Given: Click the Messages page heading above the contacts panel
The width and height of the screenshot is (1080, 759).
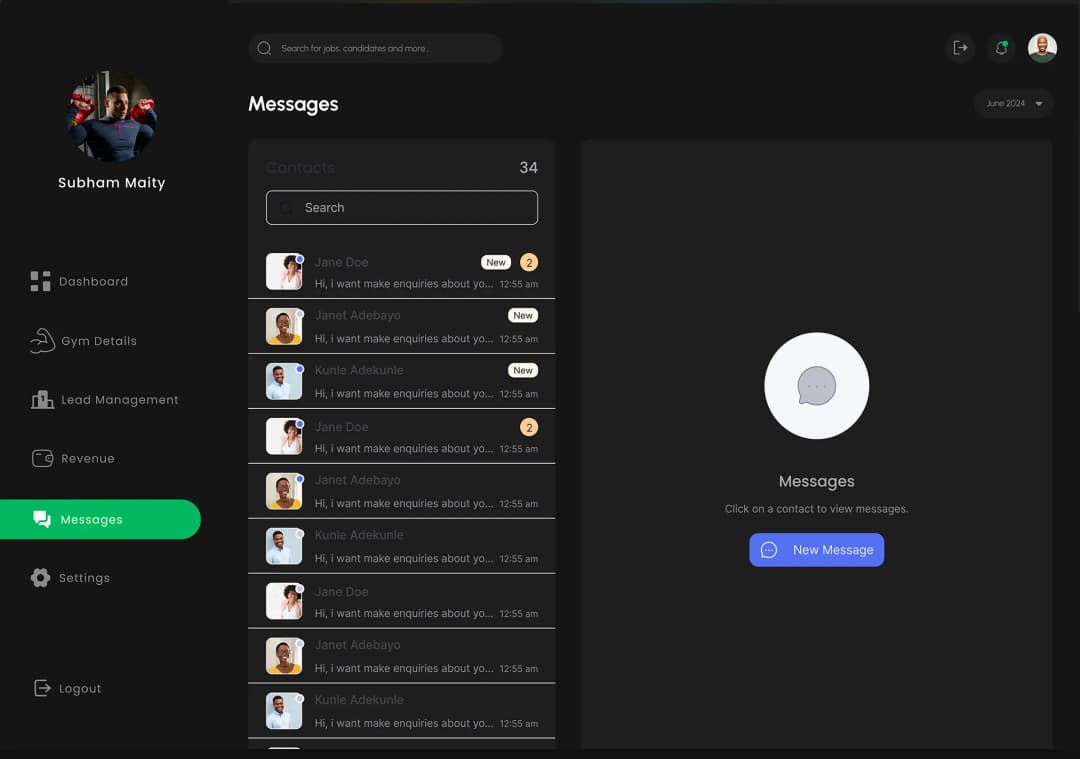Looking at the screenshot, I should tap(293, 104).
